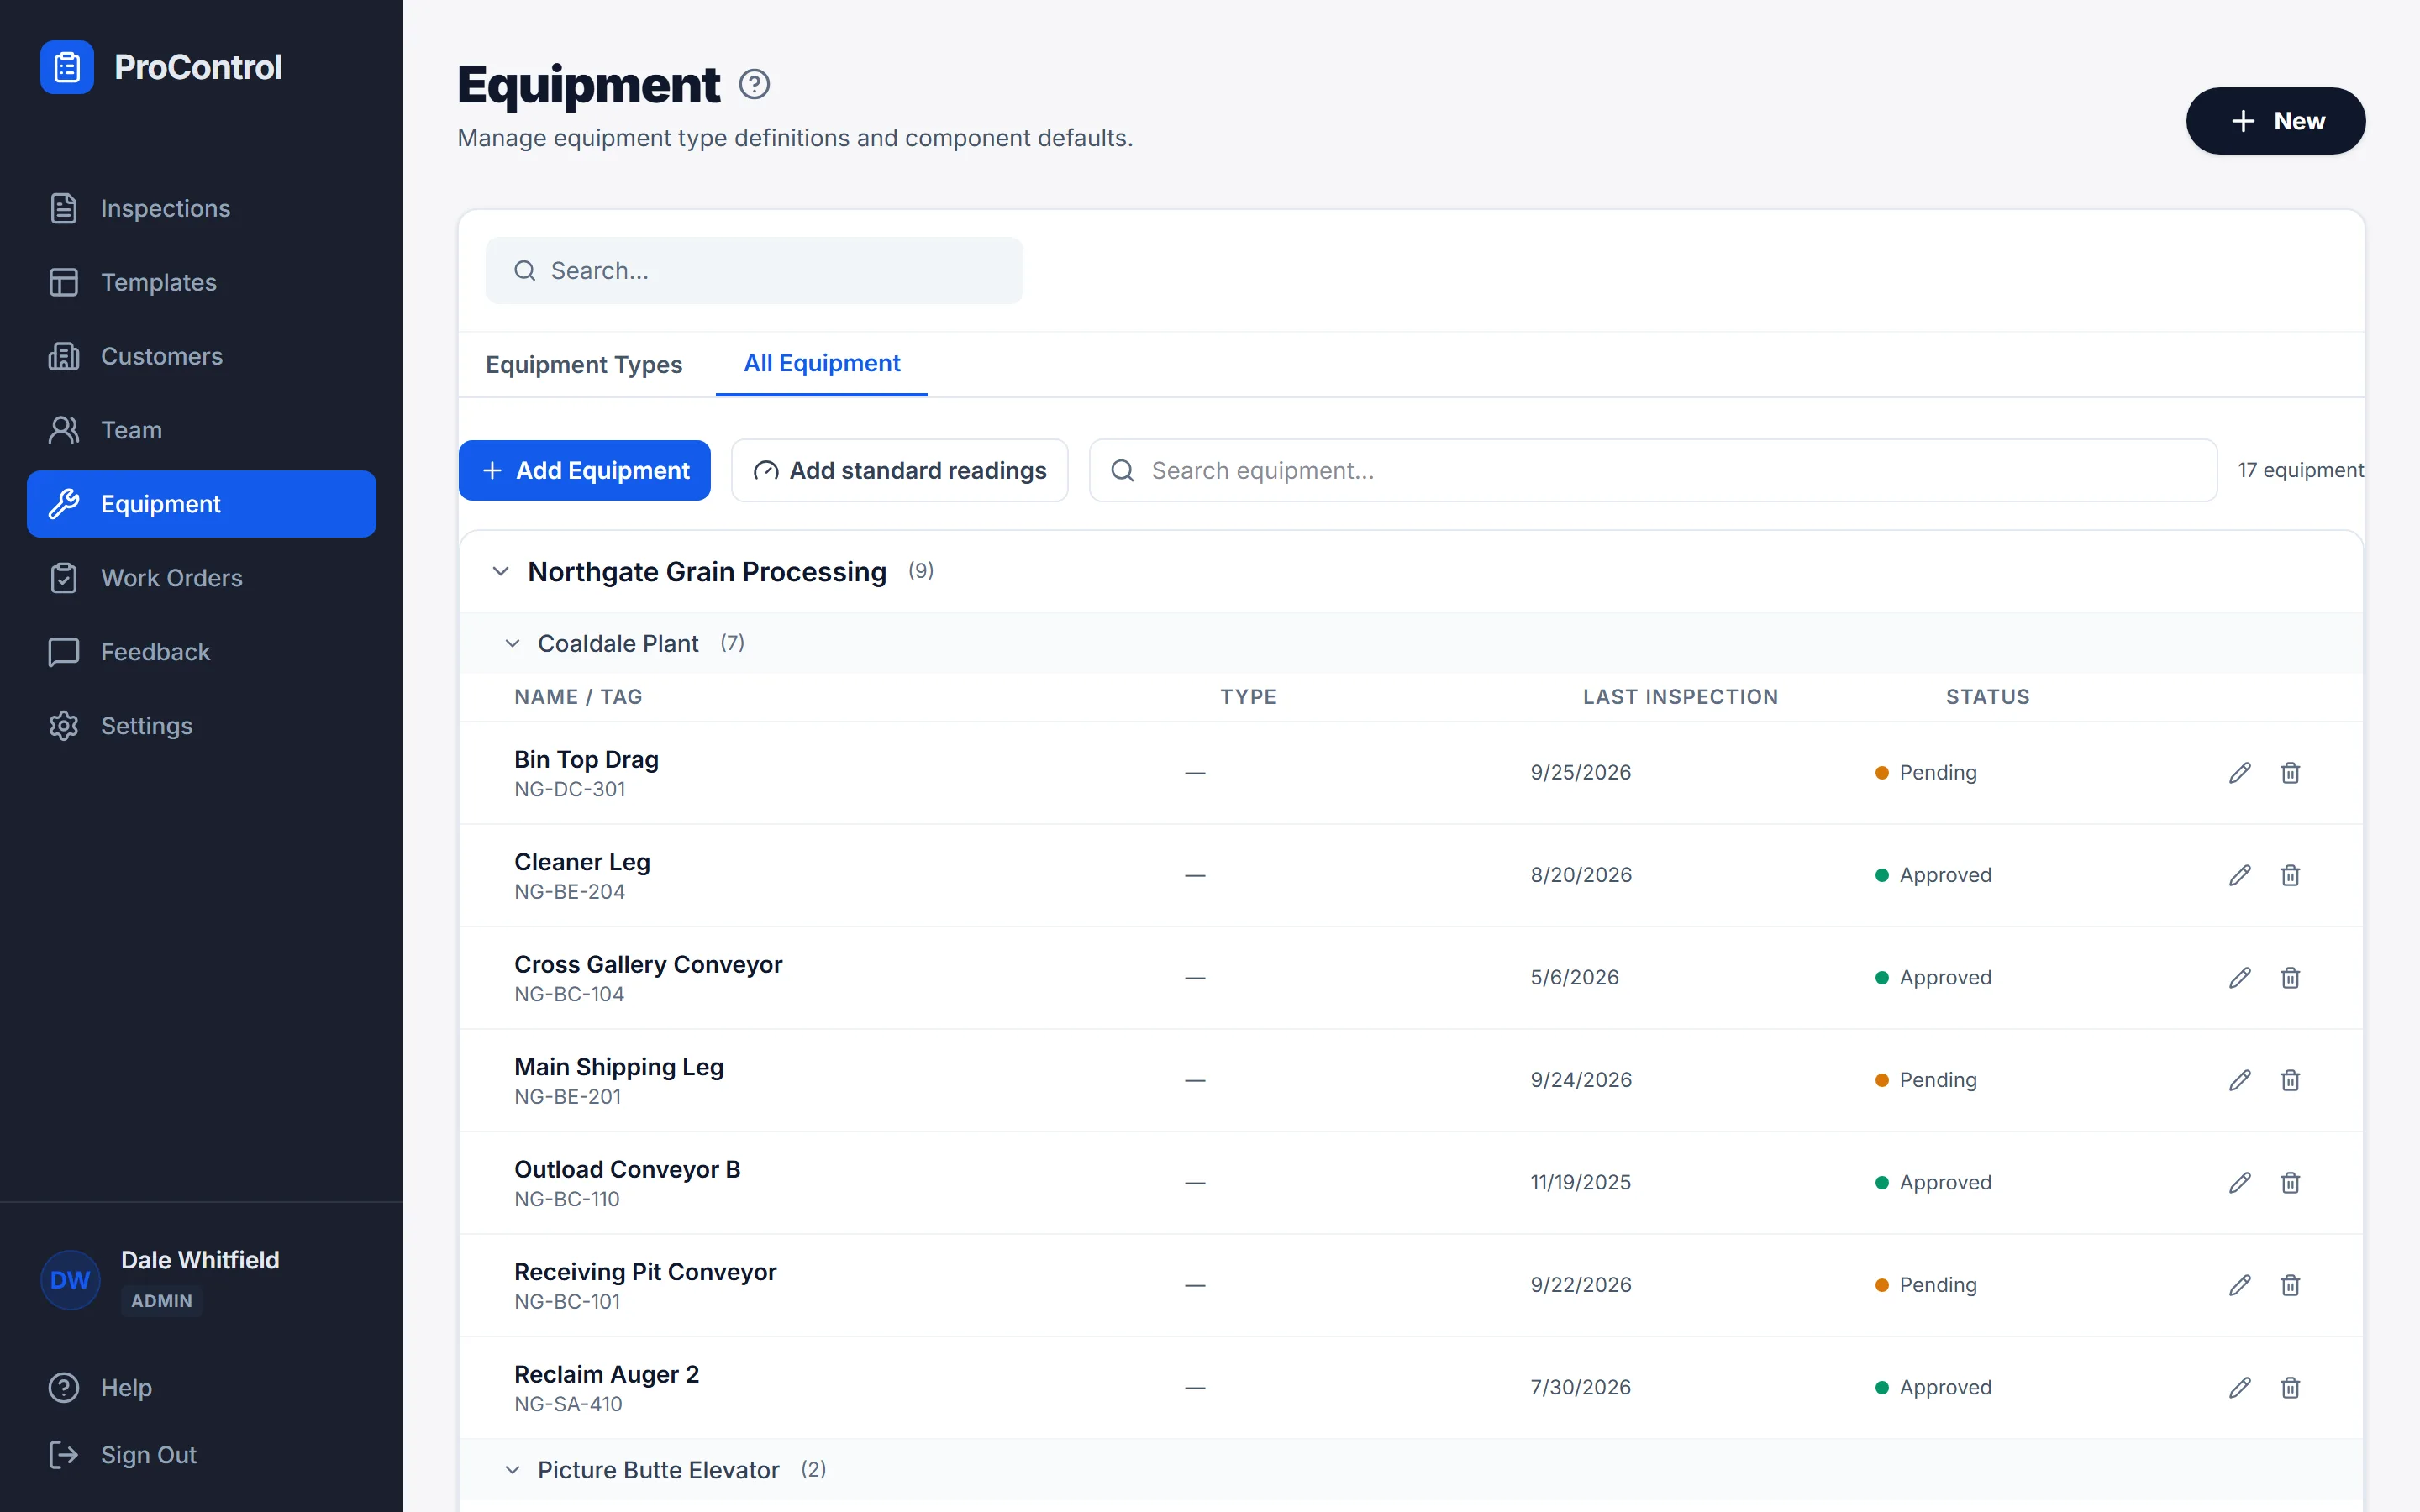Focus the Search equipment field
This screenshot has width=2420, height=1512.
pos(1653,470)
